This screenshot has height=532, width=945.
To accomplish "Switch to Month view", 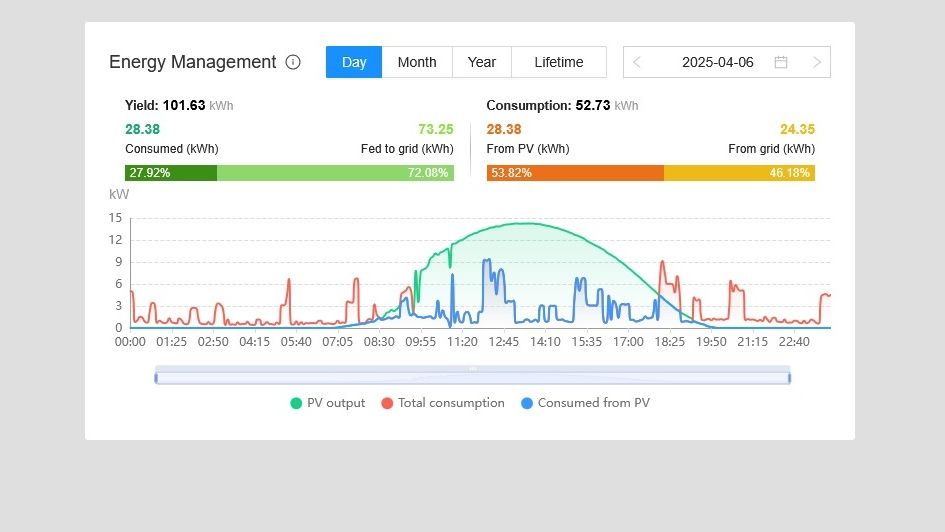I will pyautogui.click(x=417, y=62).
